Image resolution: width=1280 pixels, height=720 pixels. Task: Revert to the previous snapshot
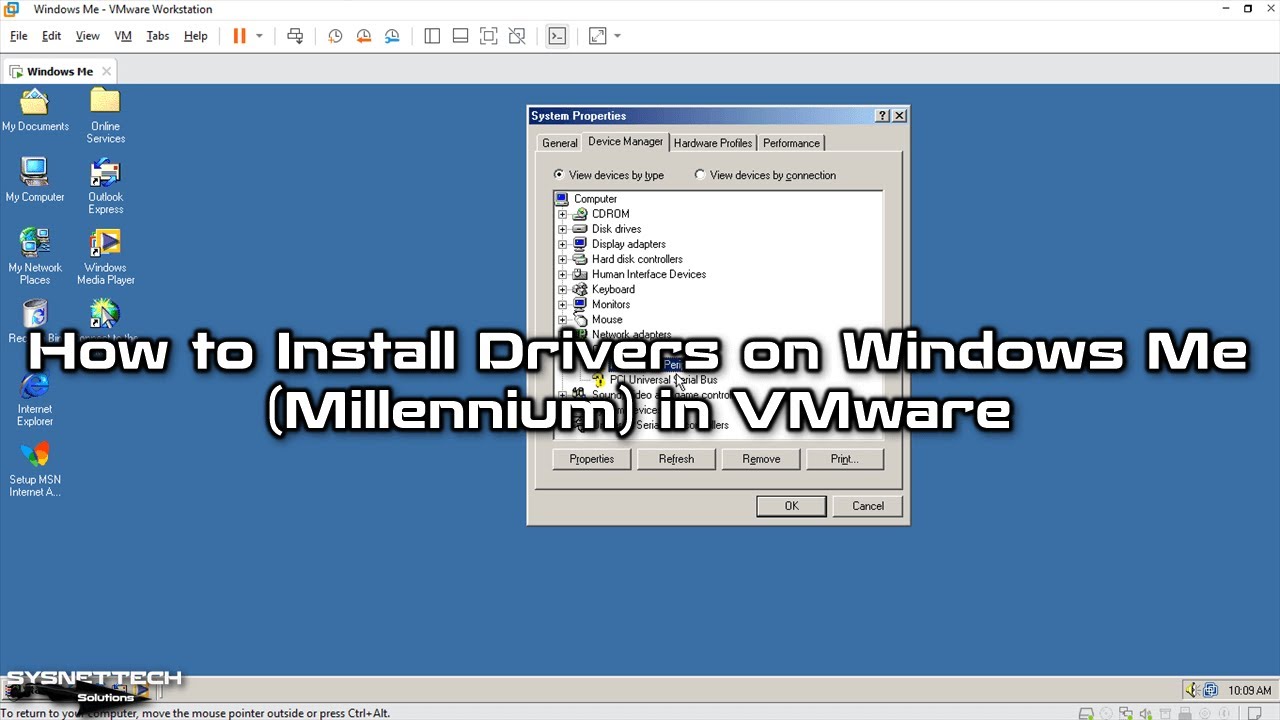point(364,36)
